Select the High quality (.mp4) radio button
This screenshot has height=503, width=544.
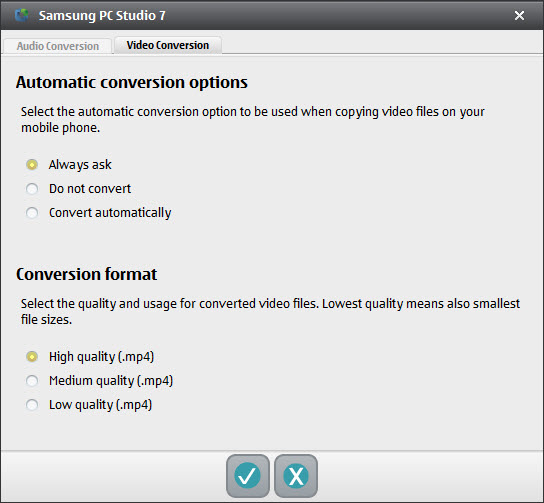(32, 357)
